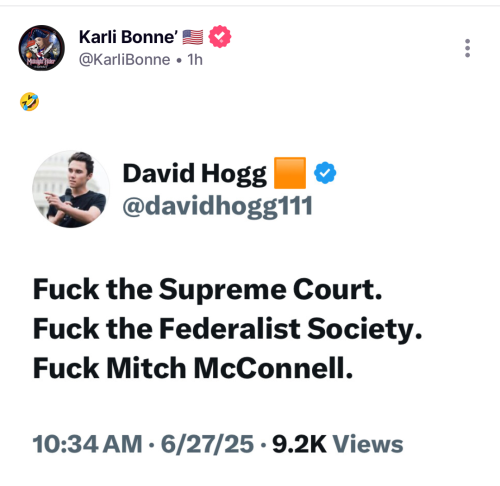
Task: Click the 10:34 AM time
Action: pyautogui.click(x=87, y=444)
